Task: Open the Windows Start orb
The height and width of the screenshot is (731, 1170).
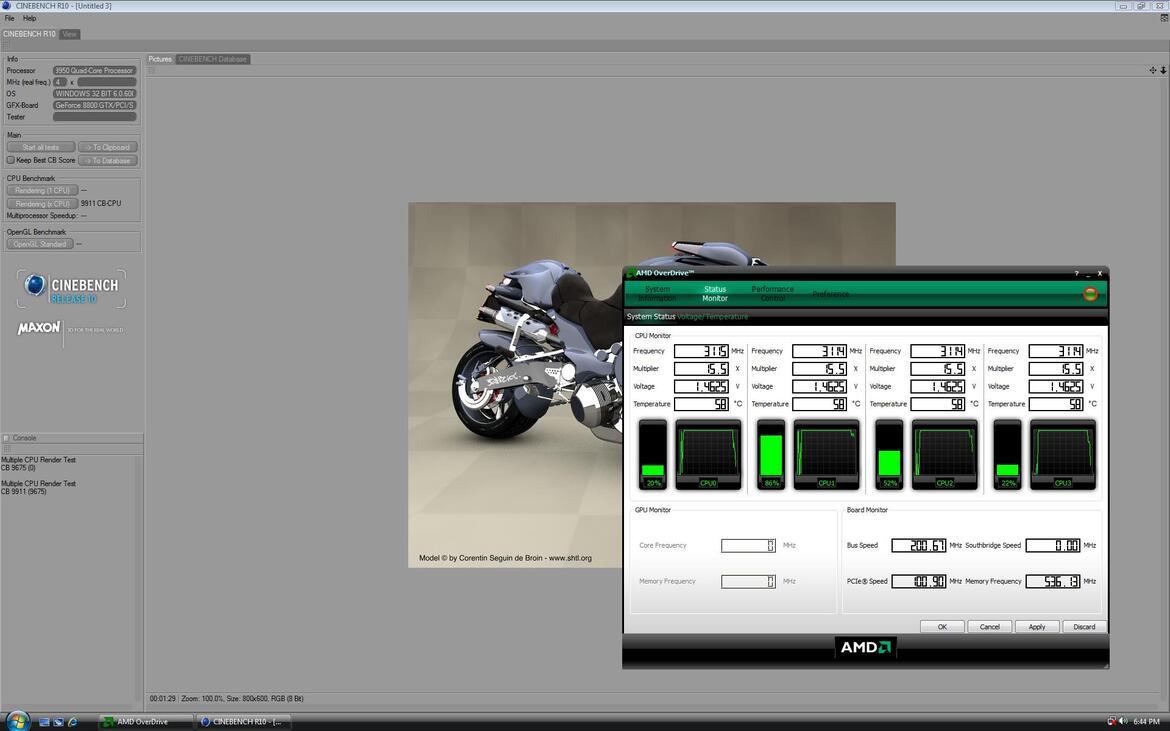Action: (x=16, y=721)
